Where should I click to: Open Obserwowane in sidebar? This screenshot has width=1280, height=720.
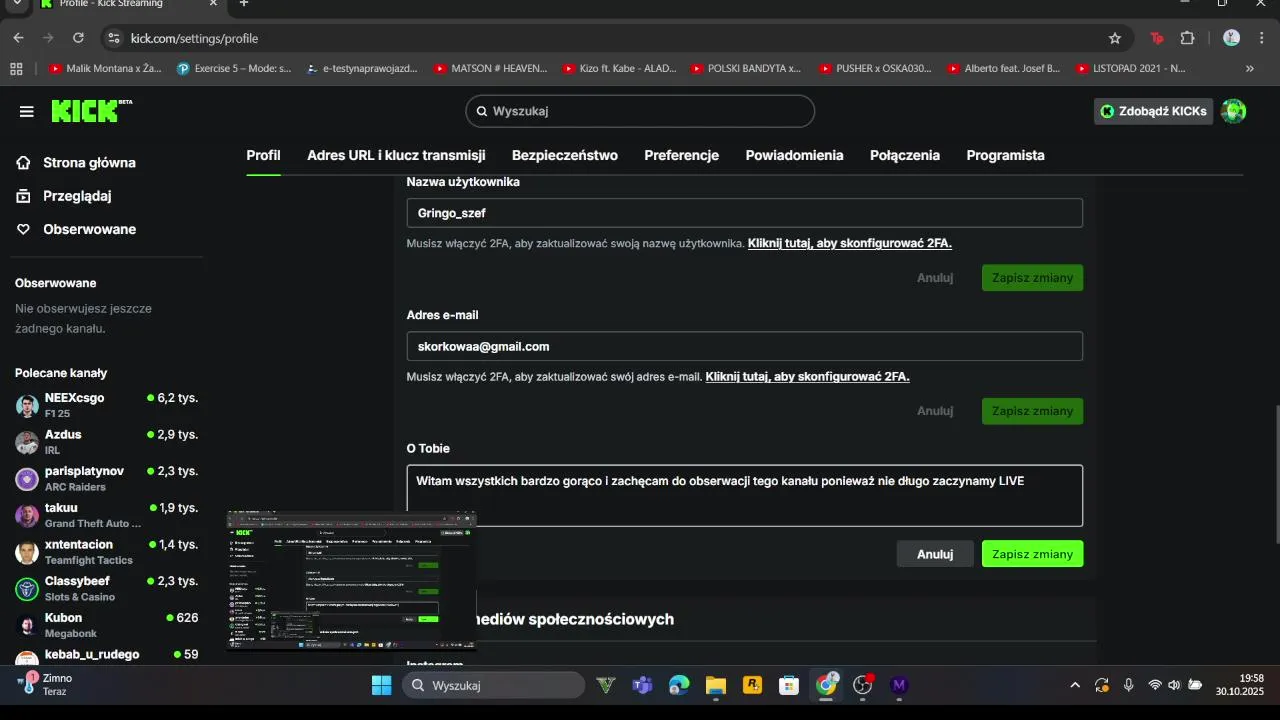pos(89,229)
